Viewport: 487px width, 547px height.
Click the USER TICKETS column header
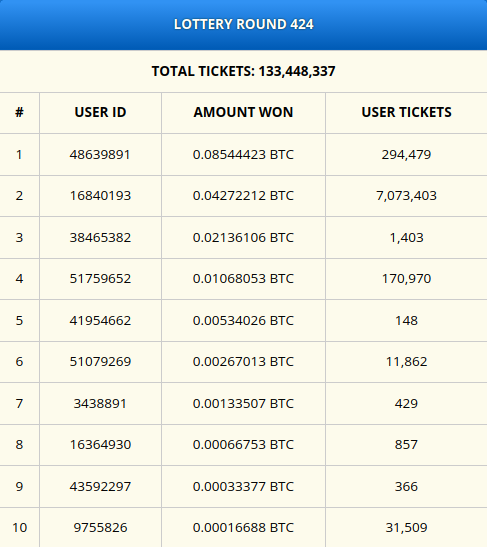click(x=406, y=112)
